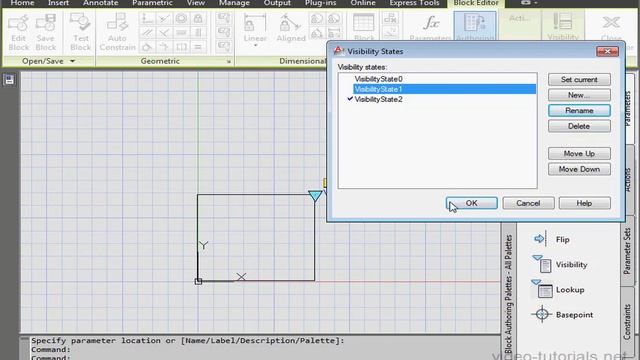Select the Fix (padlock) geometric constraint icon
This screenshot has width=640, height=360.
coord(198,18)
